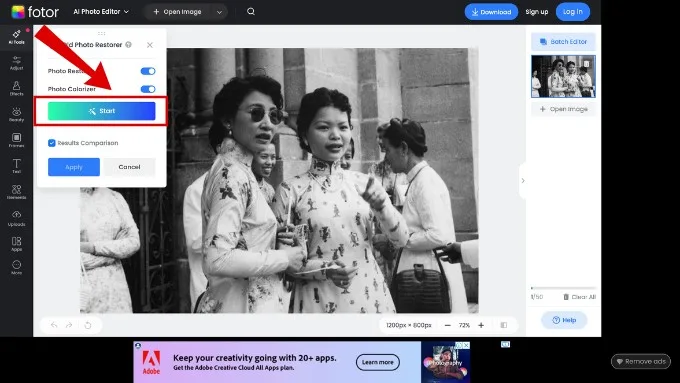
Task: Click the batch progress slider bar
Action: coord(563,288)
